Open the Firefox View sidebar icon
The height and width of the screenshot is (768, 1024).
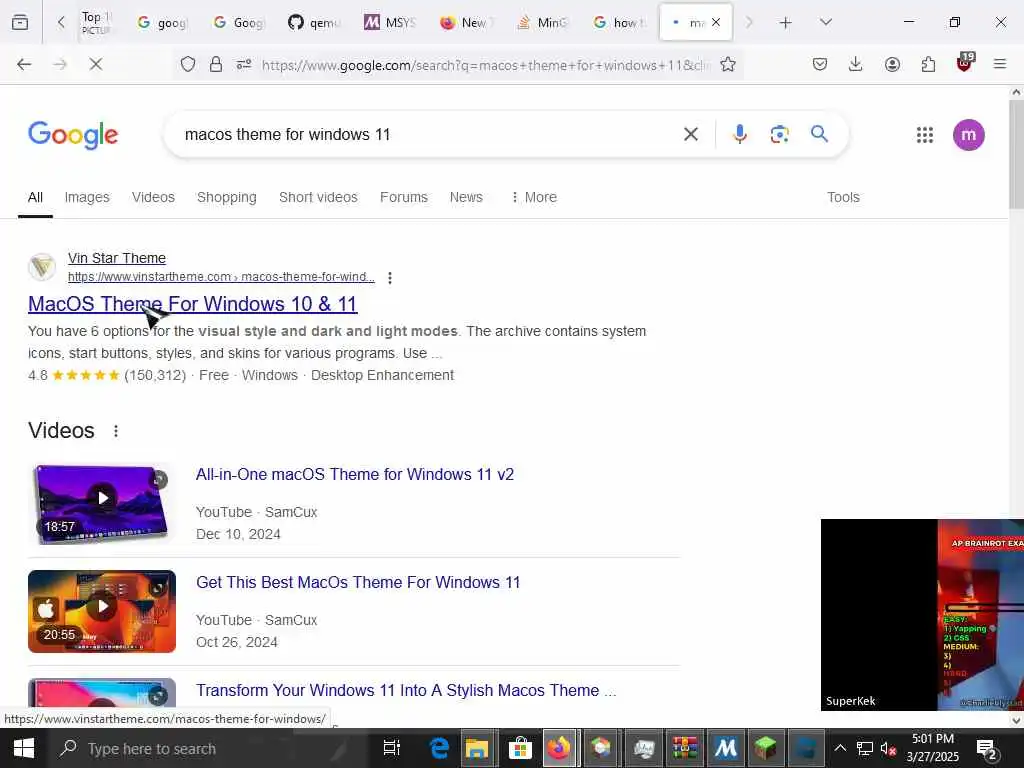20,22
